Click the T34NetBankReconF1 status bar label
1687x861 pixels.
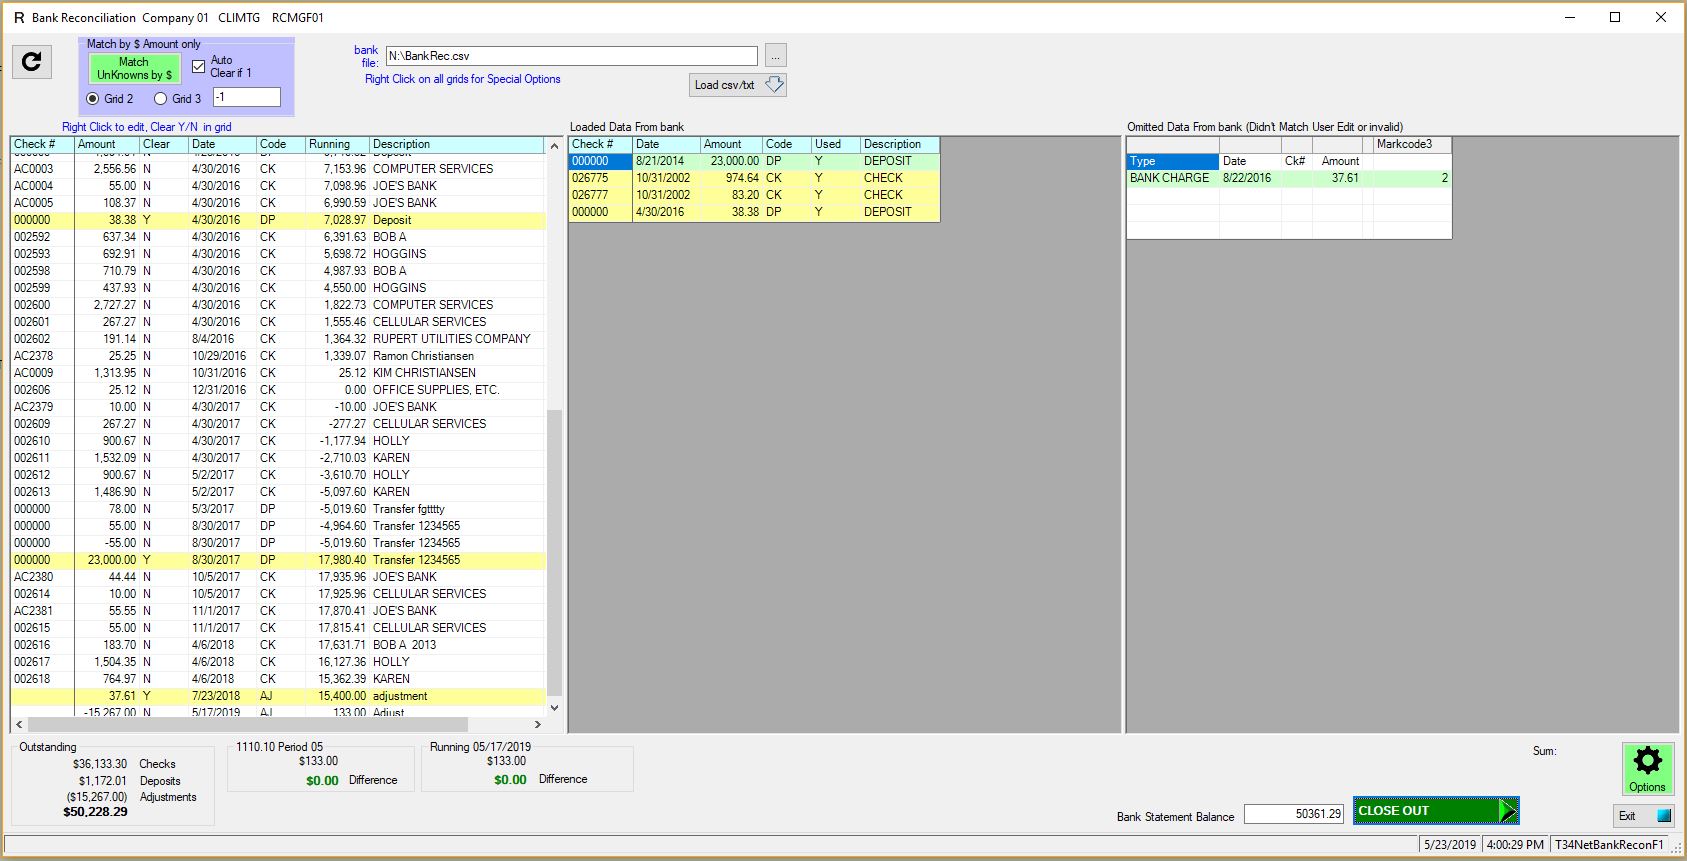[x=1609, y=845]
